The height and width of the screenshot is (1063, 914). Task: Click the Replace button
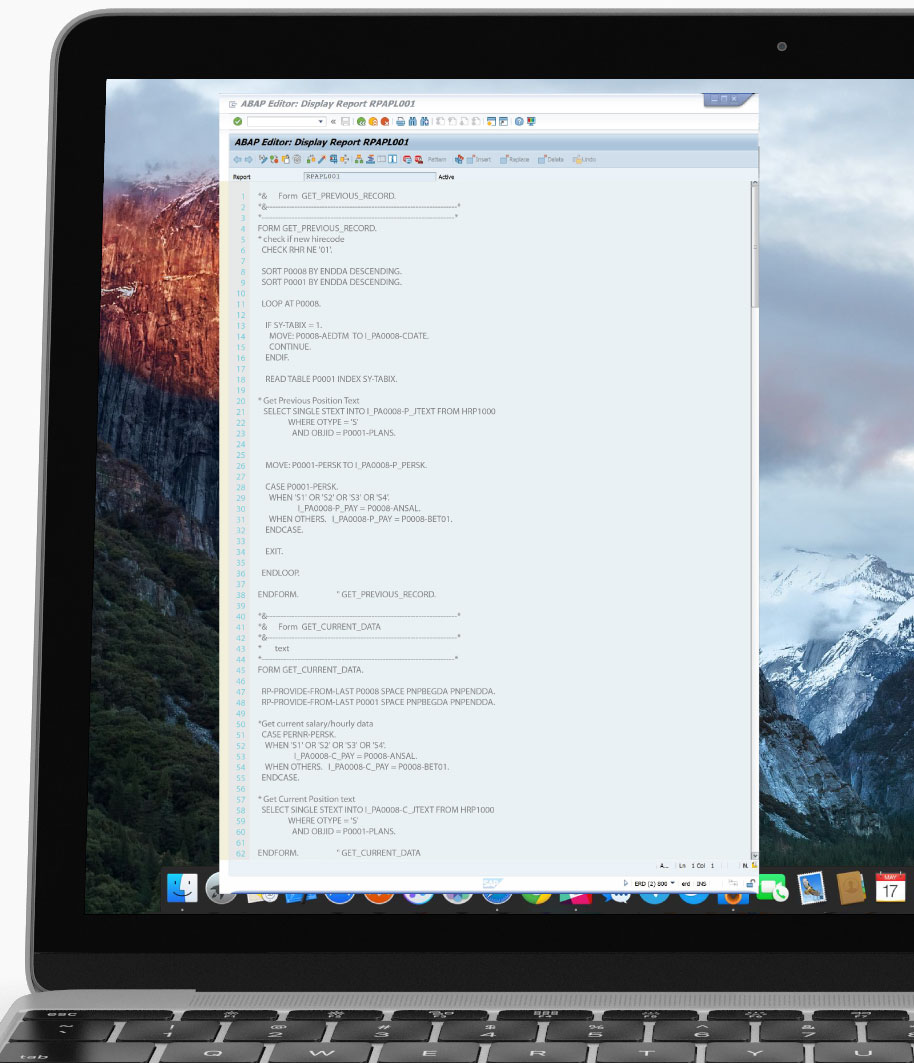pyautogui.click(x=515, y=159)
